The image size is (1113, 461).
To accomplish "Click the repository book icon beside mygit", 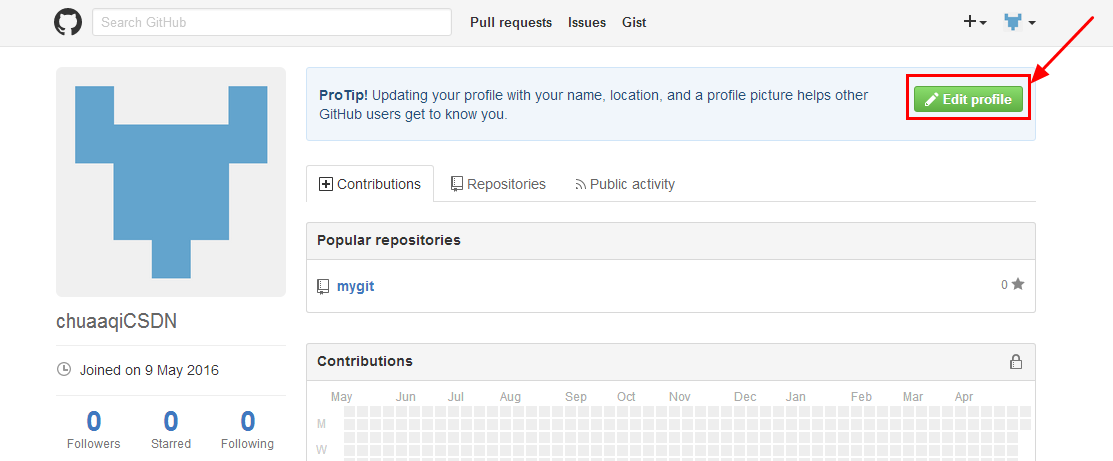I will pos(323,286).
